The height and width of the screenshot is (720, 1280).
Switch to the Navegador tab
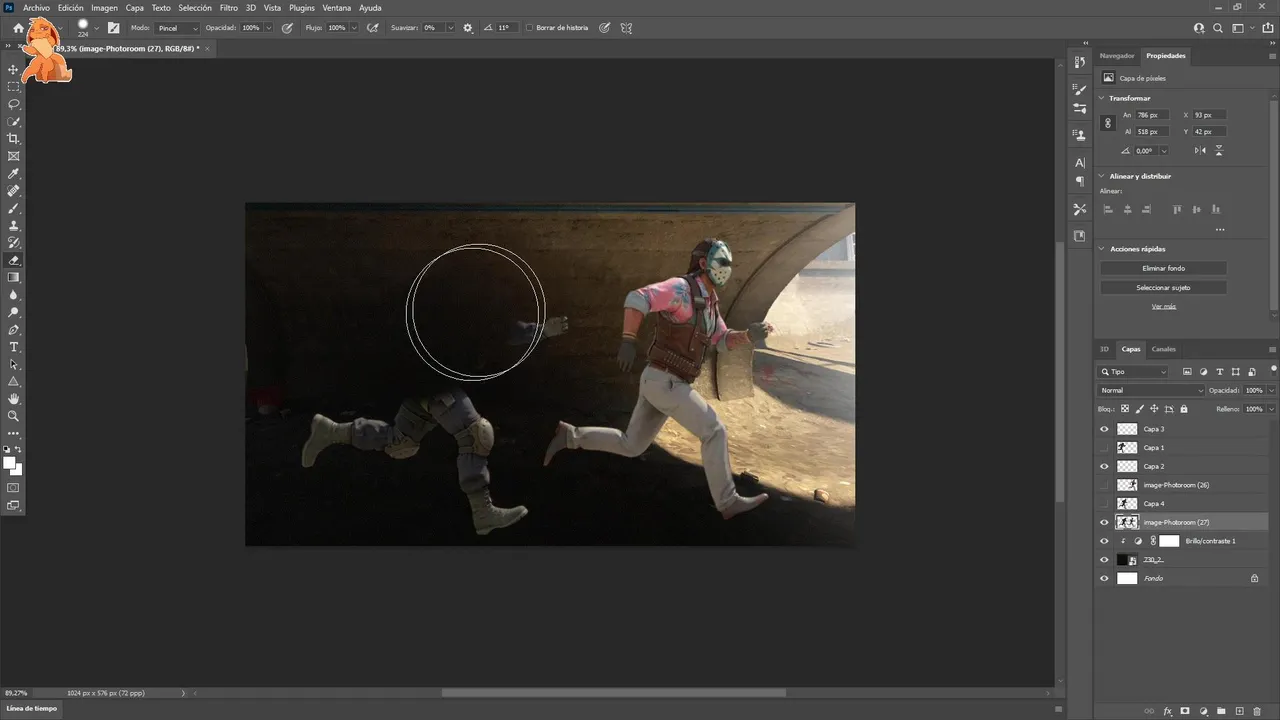pyautogui.click(x=1117, y=56)
